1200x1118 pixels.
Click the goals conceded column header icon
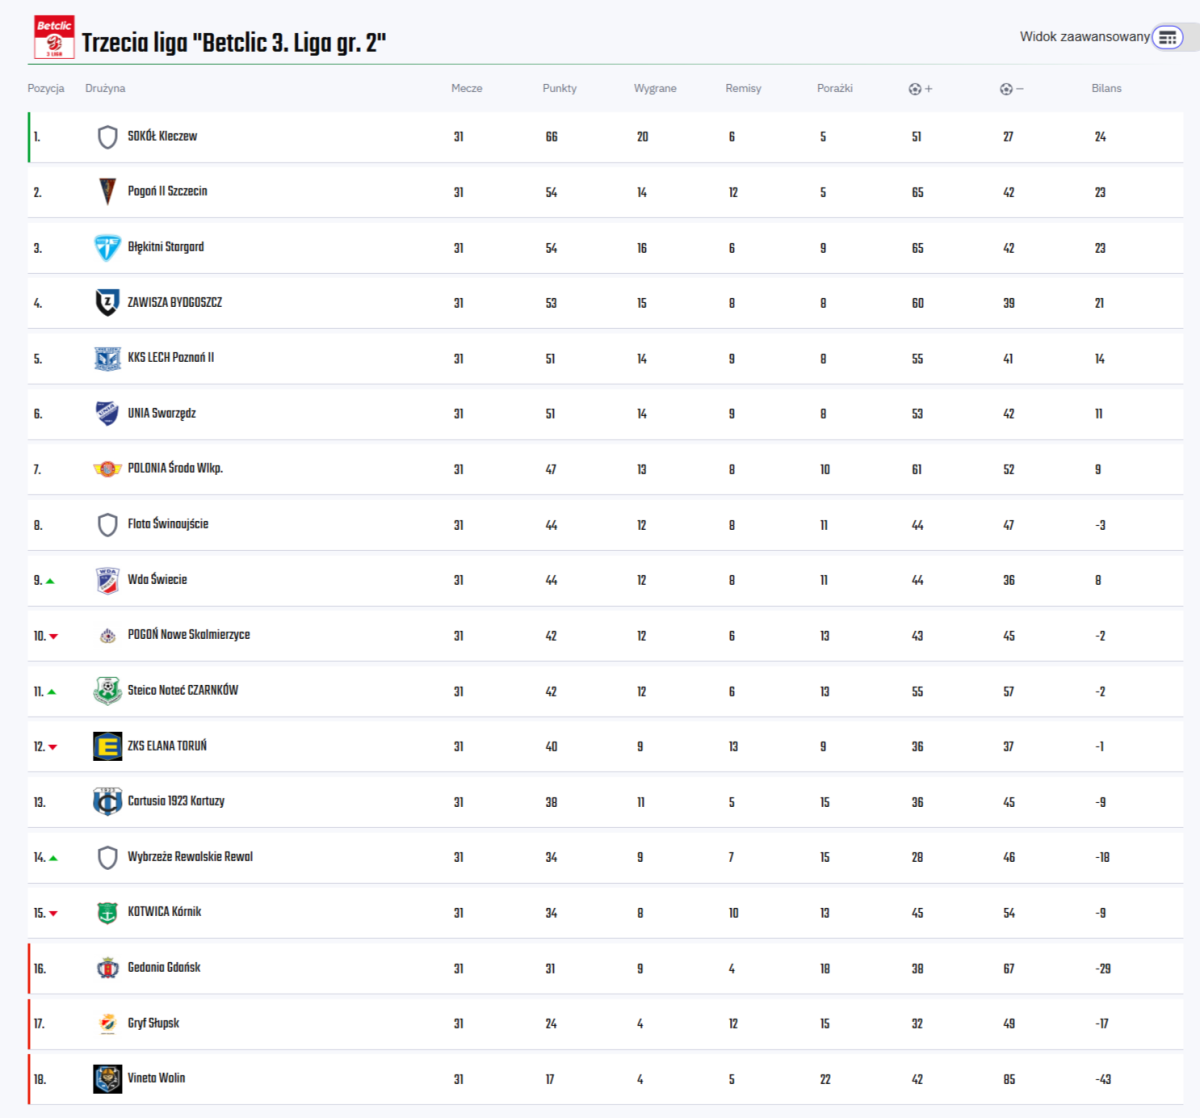click(1006, 89)
